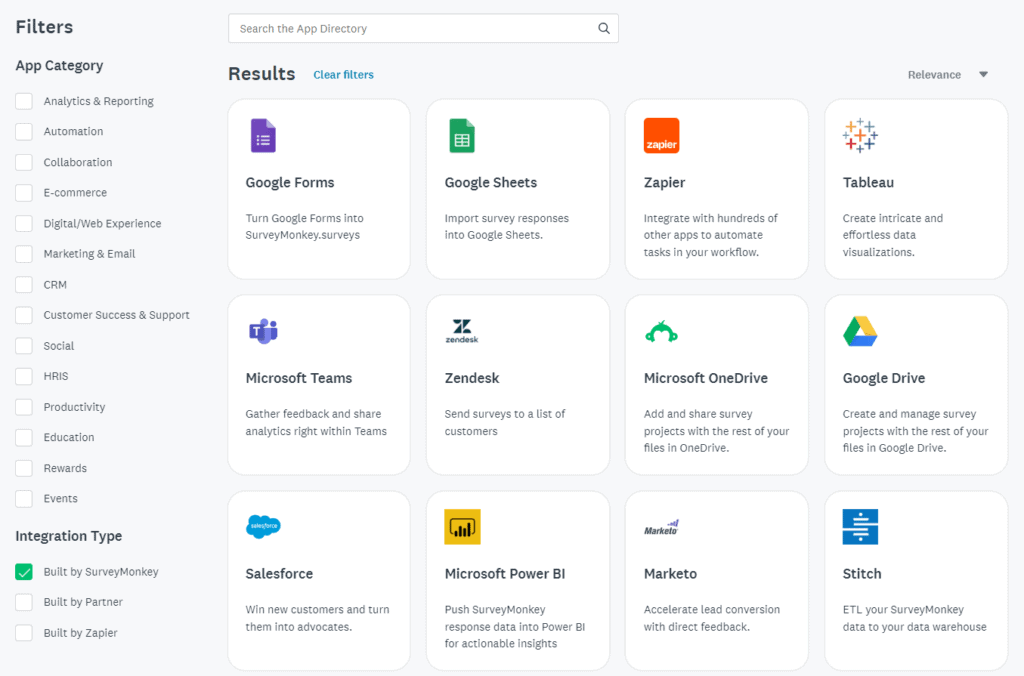Open Microsoft Power BI title link

[505, 573]
